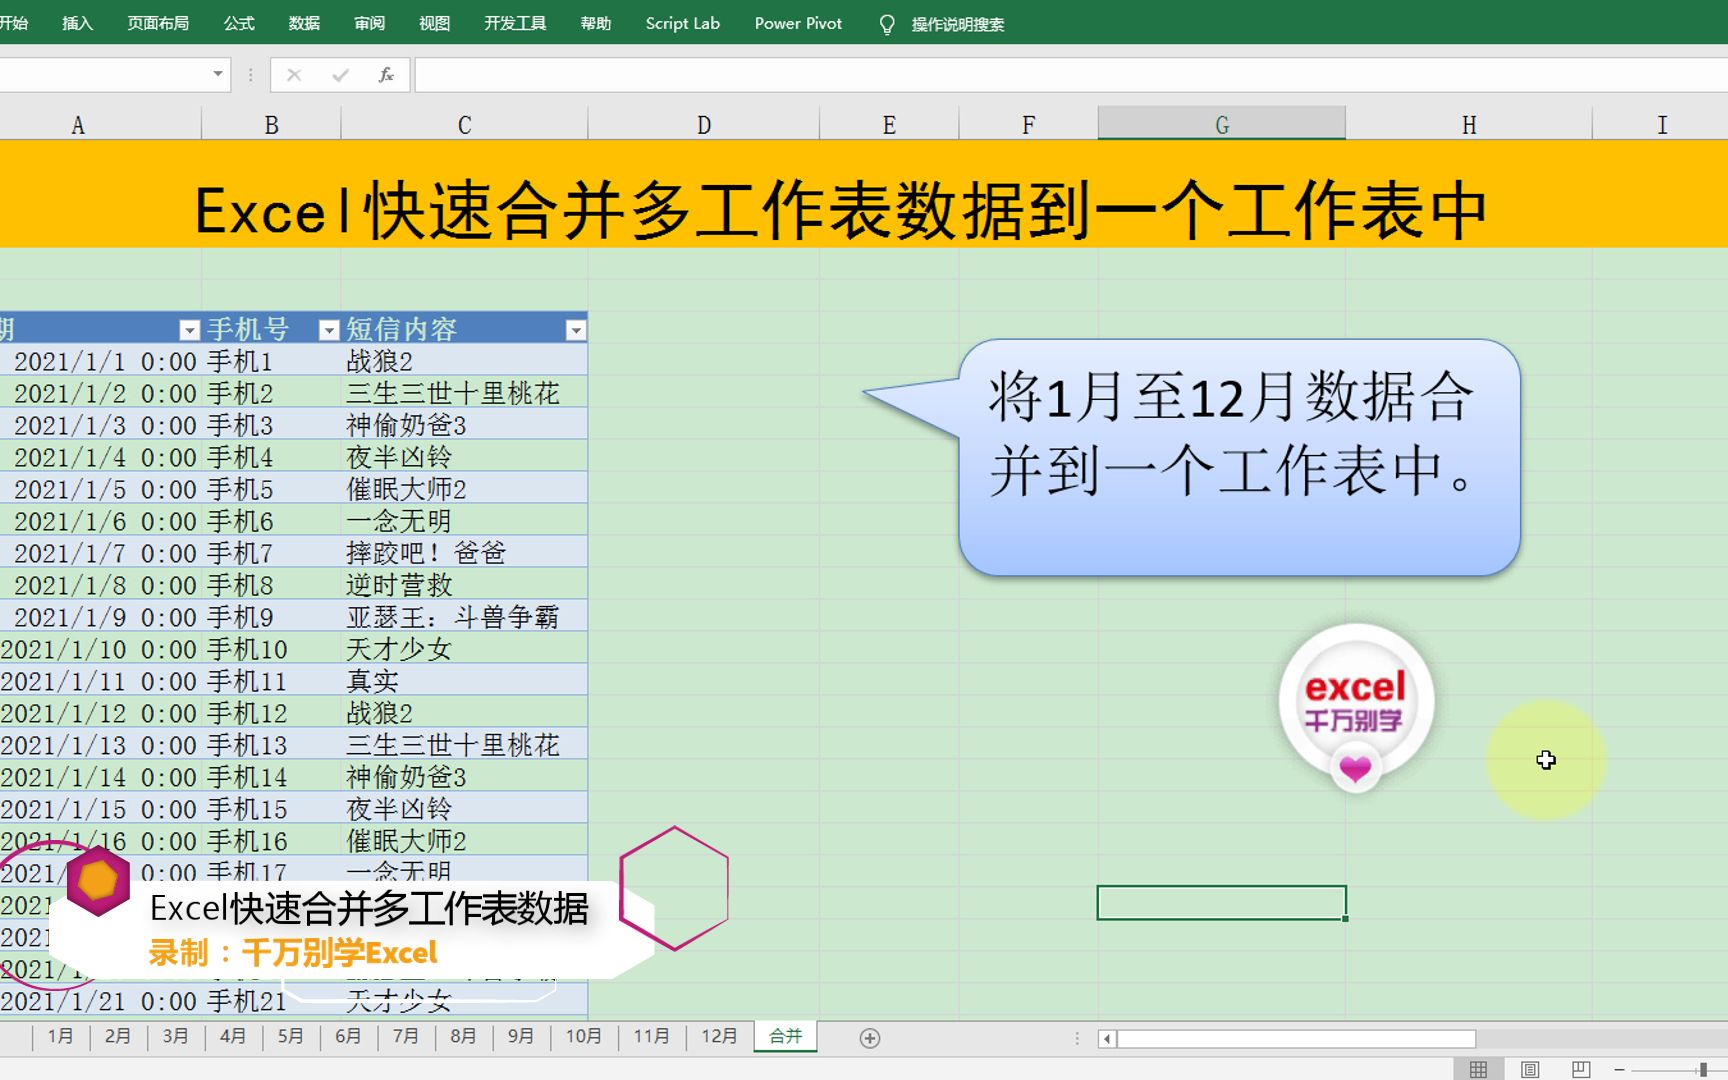
Task: Switch to Page Break Preview in the status bar
Action: (1581, 1069)
